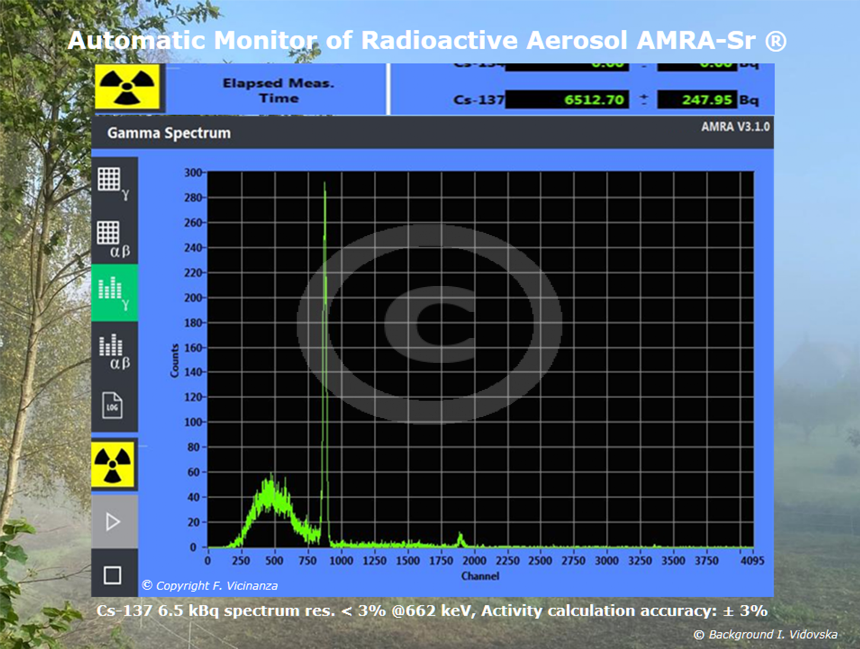Screen dimensions: 860x649
Task: Show the alpha-beta spectrum chart
Action: [114, 349]
